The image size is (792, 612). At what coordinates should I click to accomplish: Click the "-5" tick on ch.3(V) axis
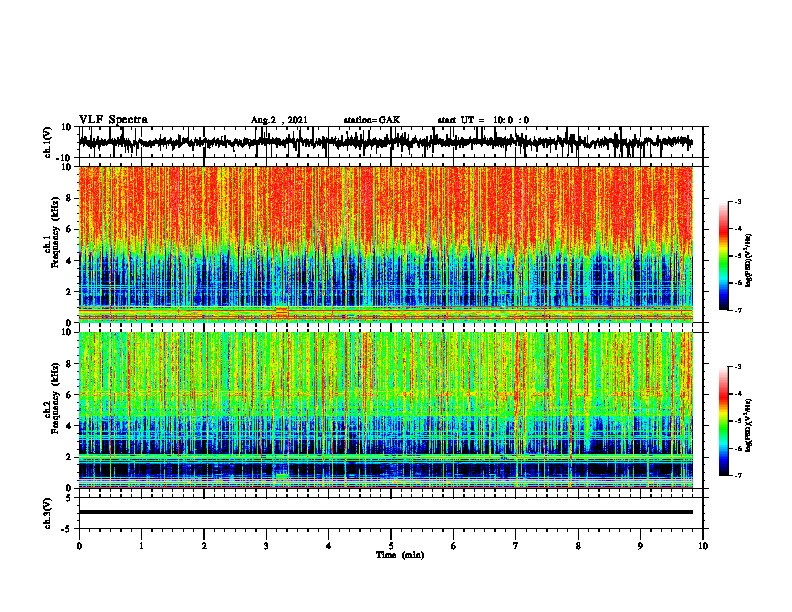(x=67, y=529)
